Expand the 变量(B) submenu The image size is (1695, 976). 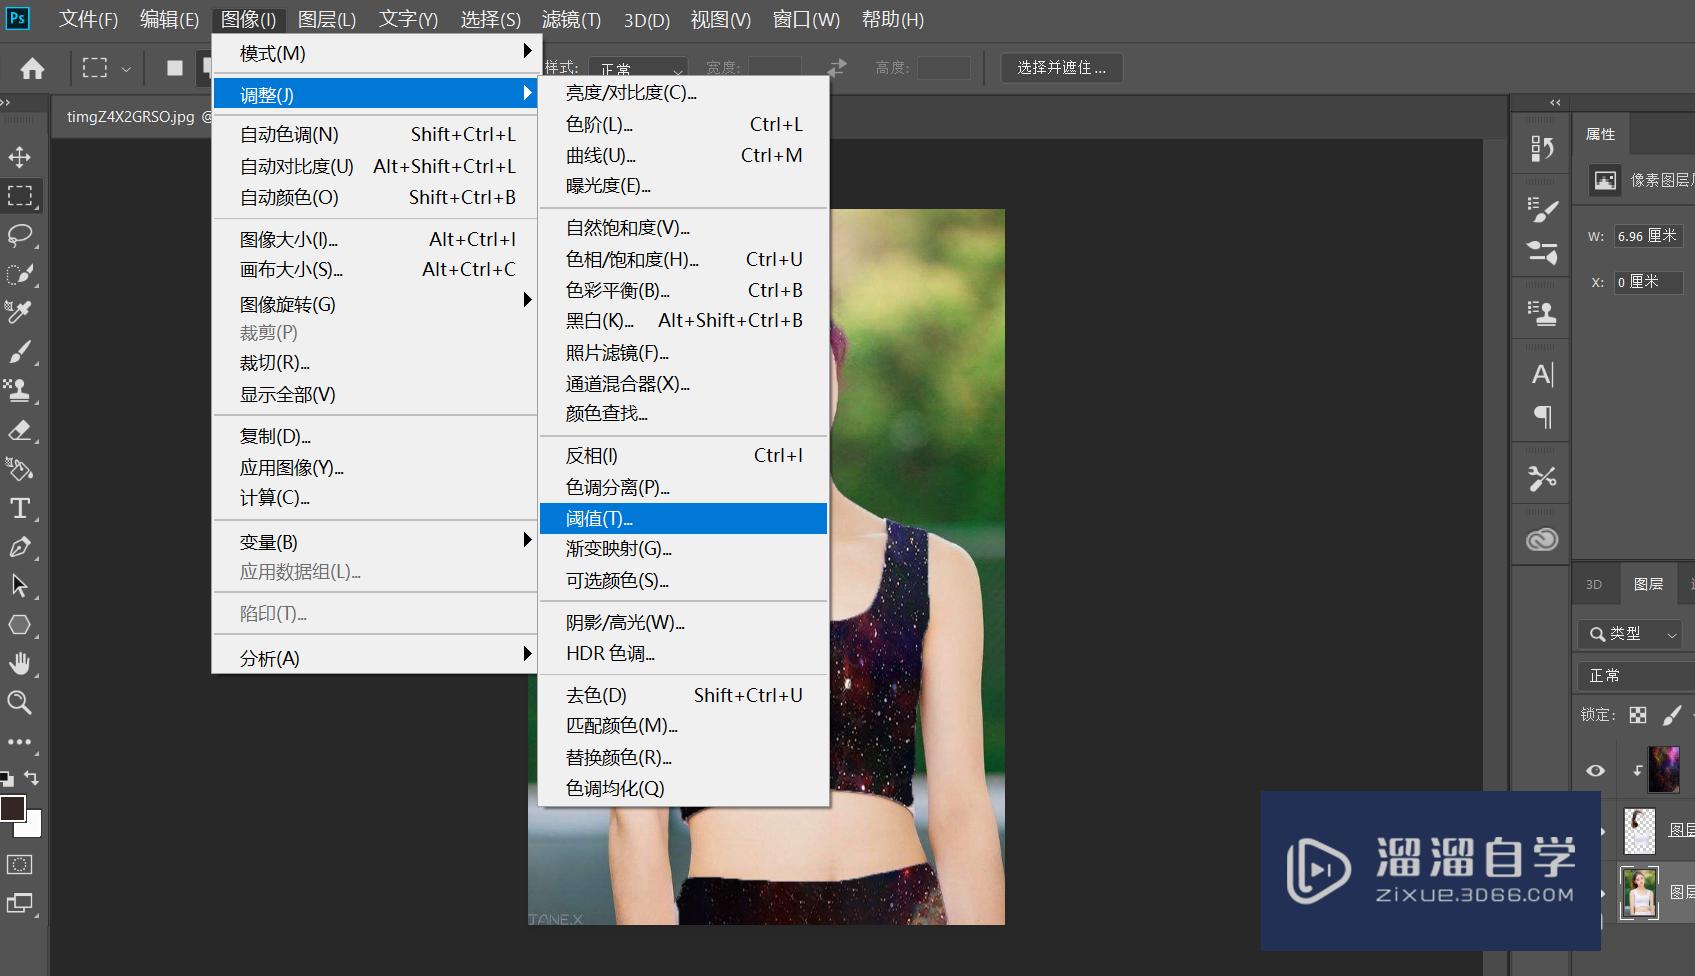click(376, 542)
